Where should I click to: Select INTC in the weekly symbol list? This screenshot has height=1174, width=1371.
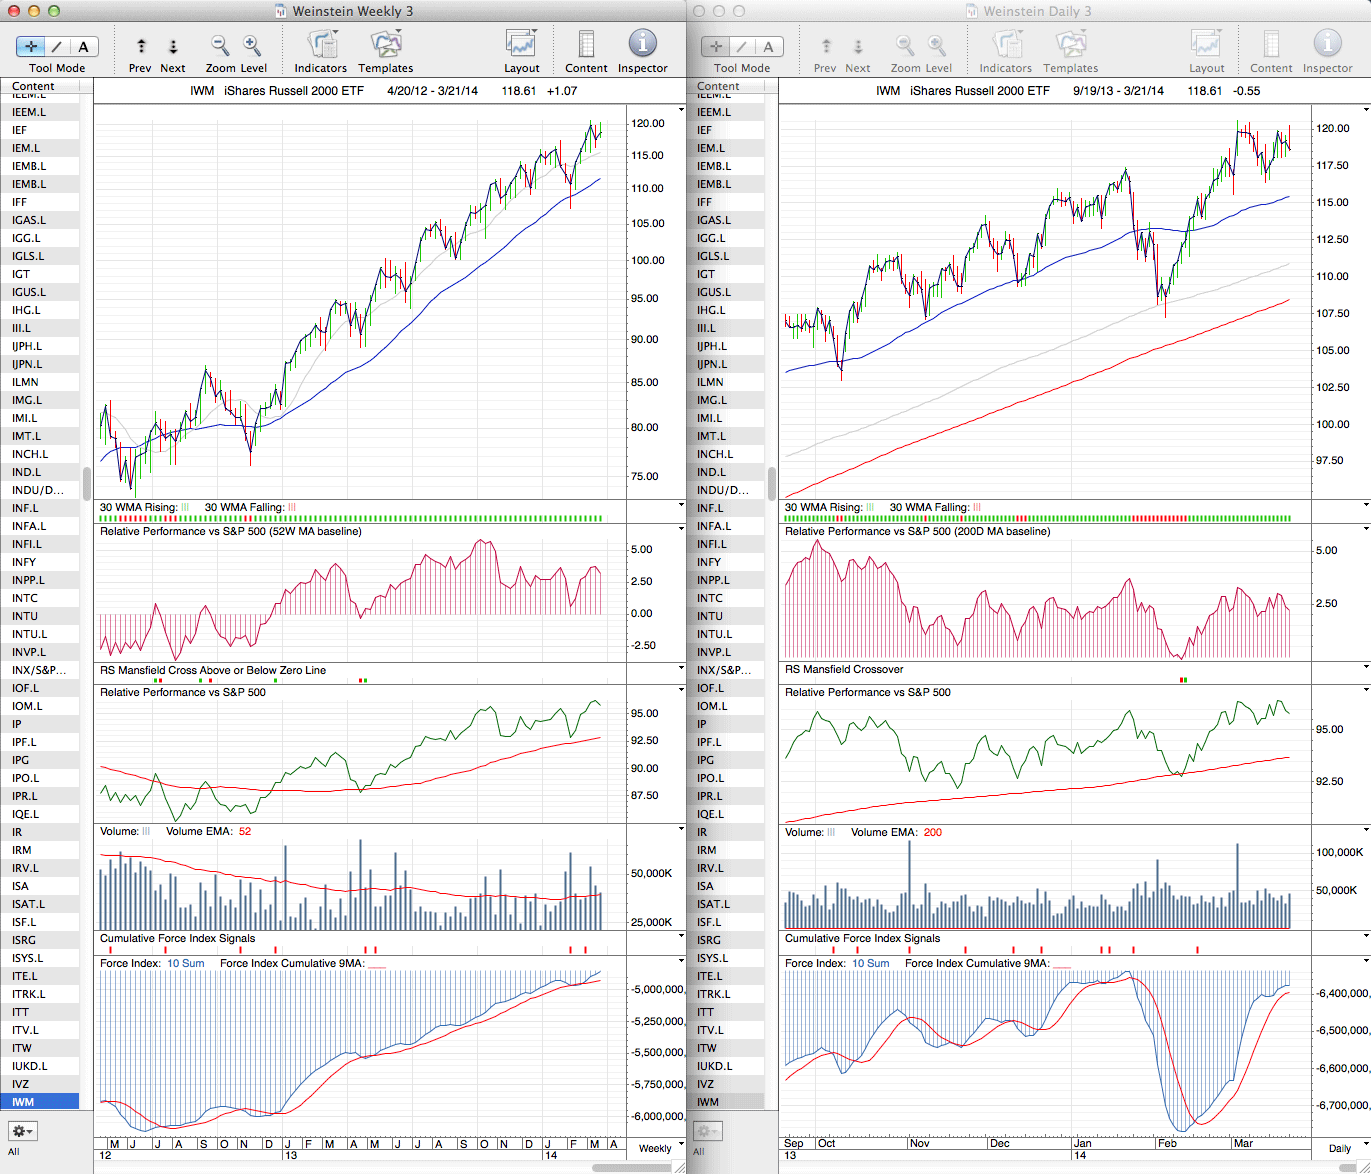(x=25, y=598)
